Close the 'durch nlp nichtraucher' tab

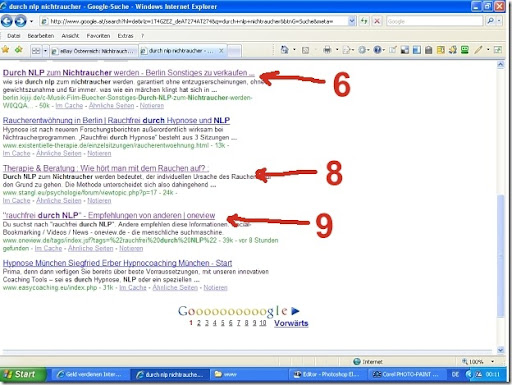(x=221, y=51)
